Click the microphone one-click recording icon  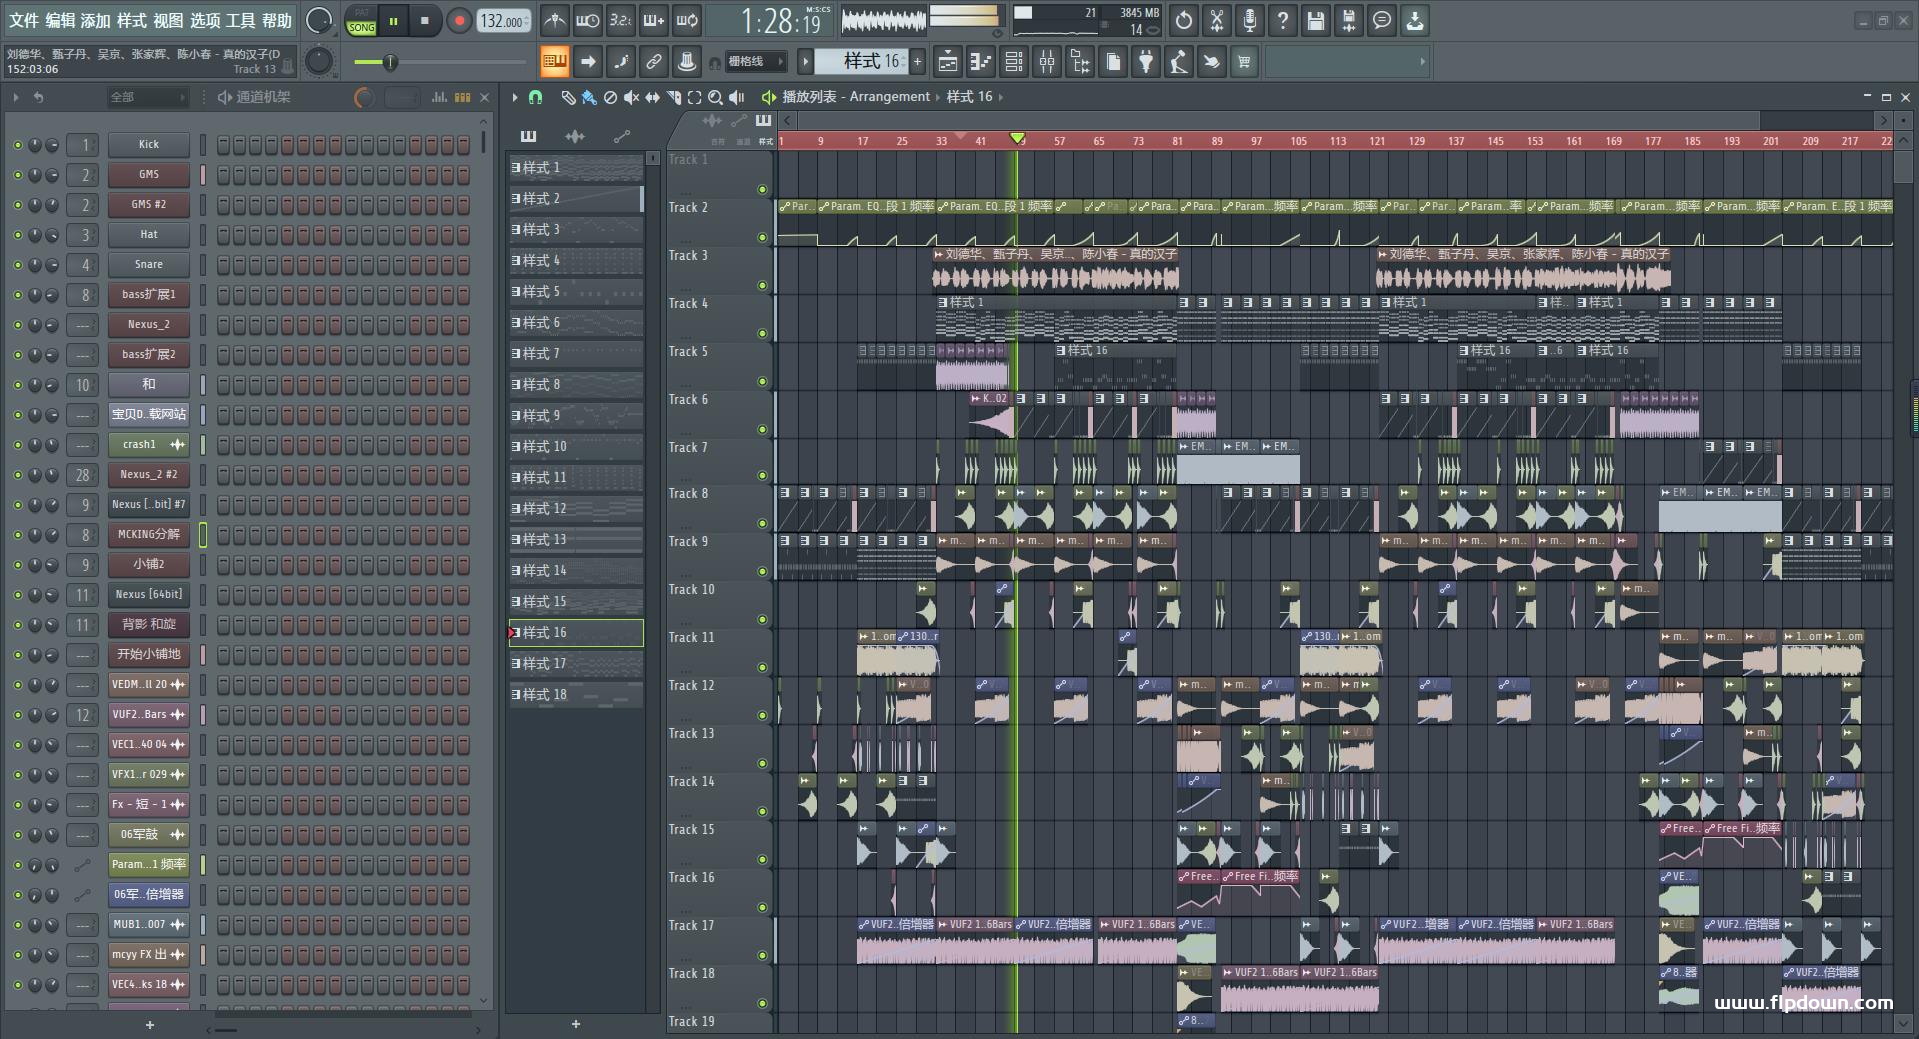[1250, 20]
